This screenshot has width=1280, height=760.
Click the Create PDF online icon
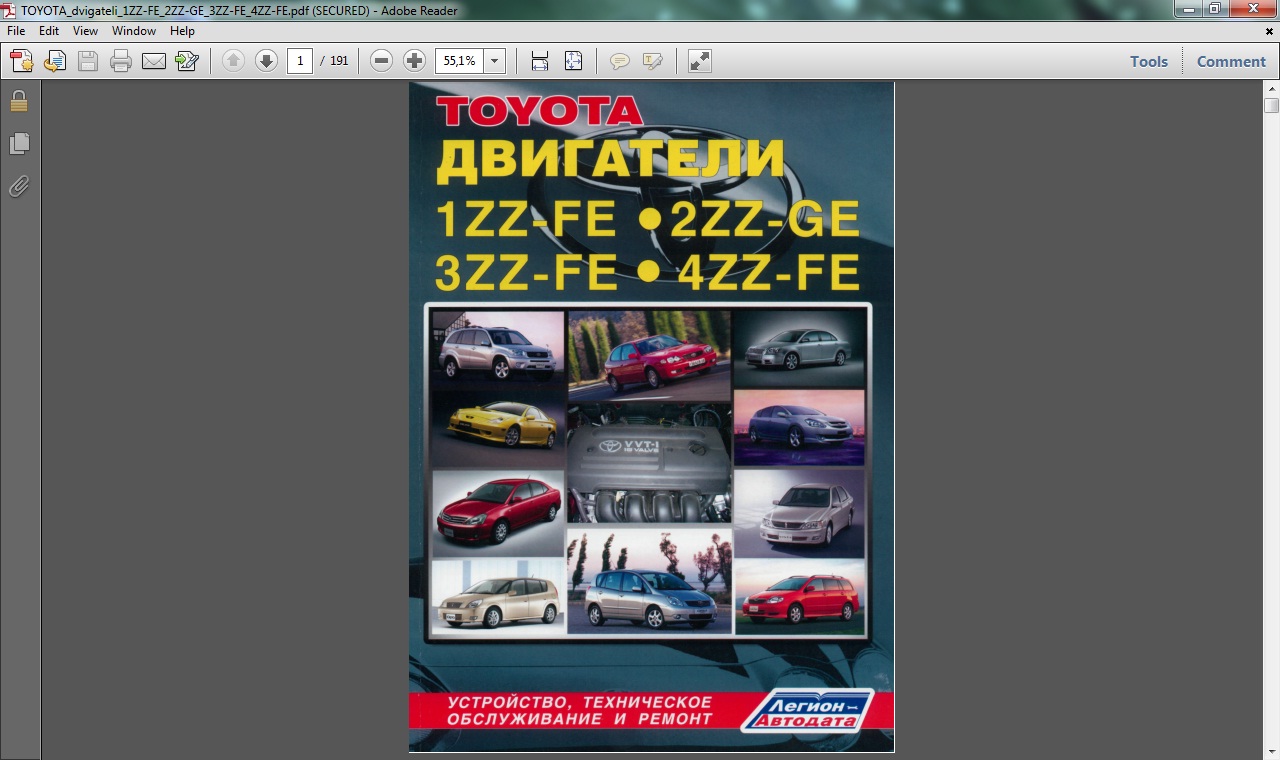21,61
